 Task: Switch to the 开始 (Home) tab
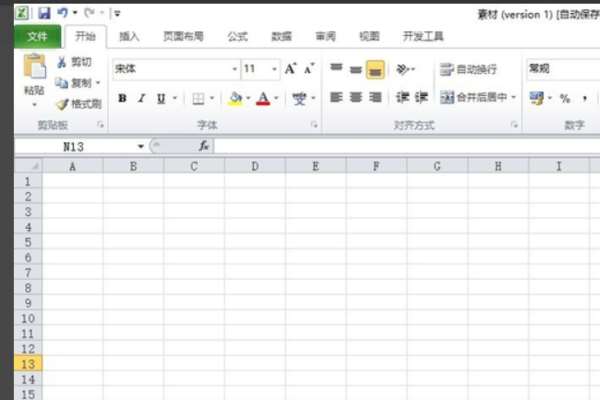(x=85, y=36)
